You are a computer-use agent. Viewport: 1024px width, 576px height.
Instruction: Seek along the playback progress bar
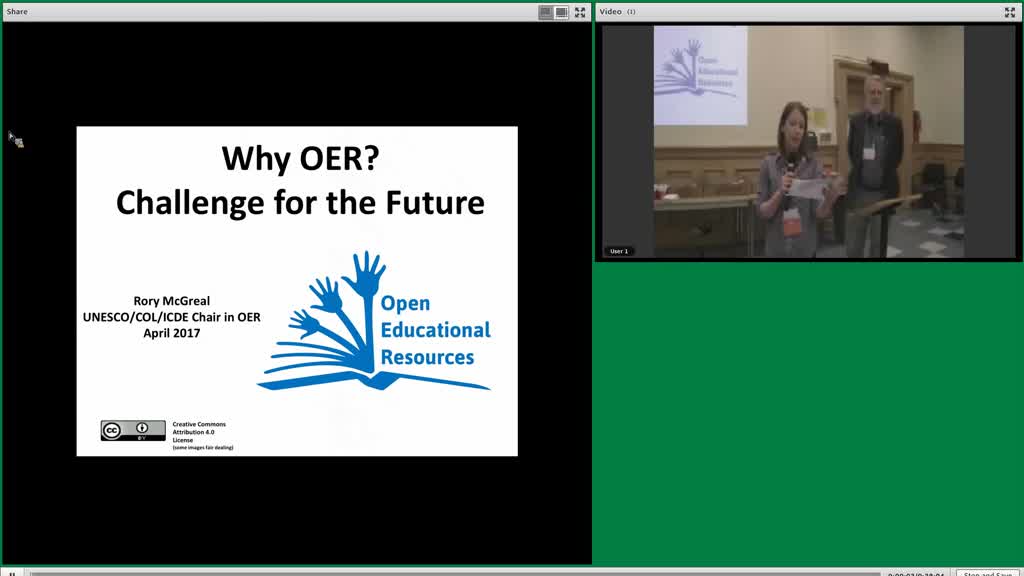(x=455, y=573)
